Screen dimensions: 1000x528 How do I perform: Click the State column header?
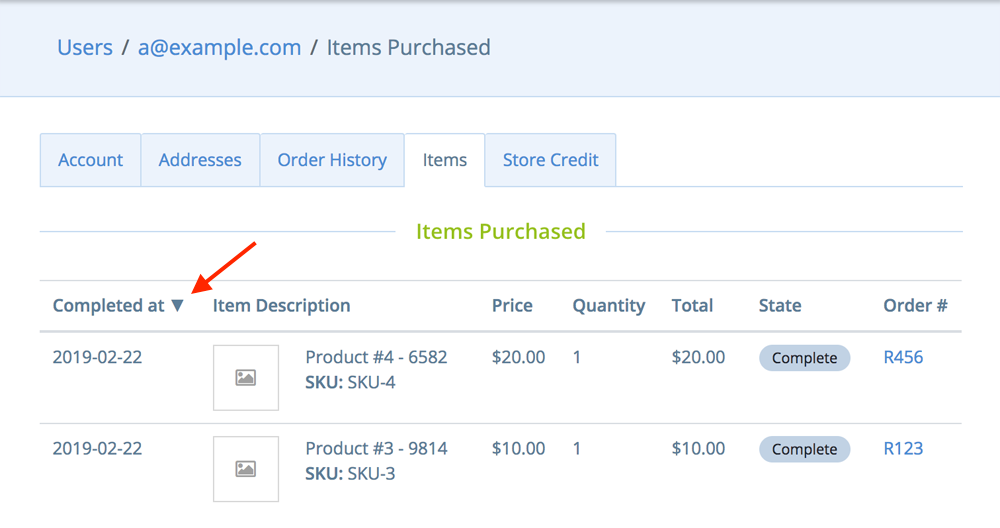(780, 306)
